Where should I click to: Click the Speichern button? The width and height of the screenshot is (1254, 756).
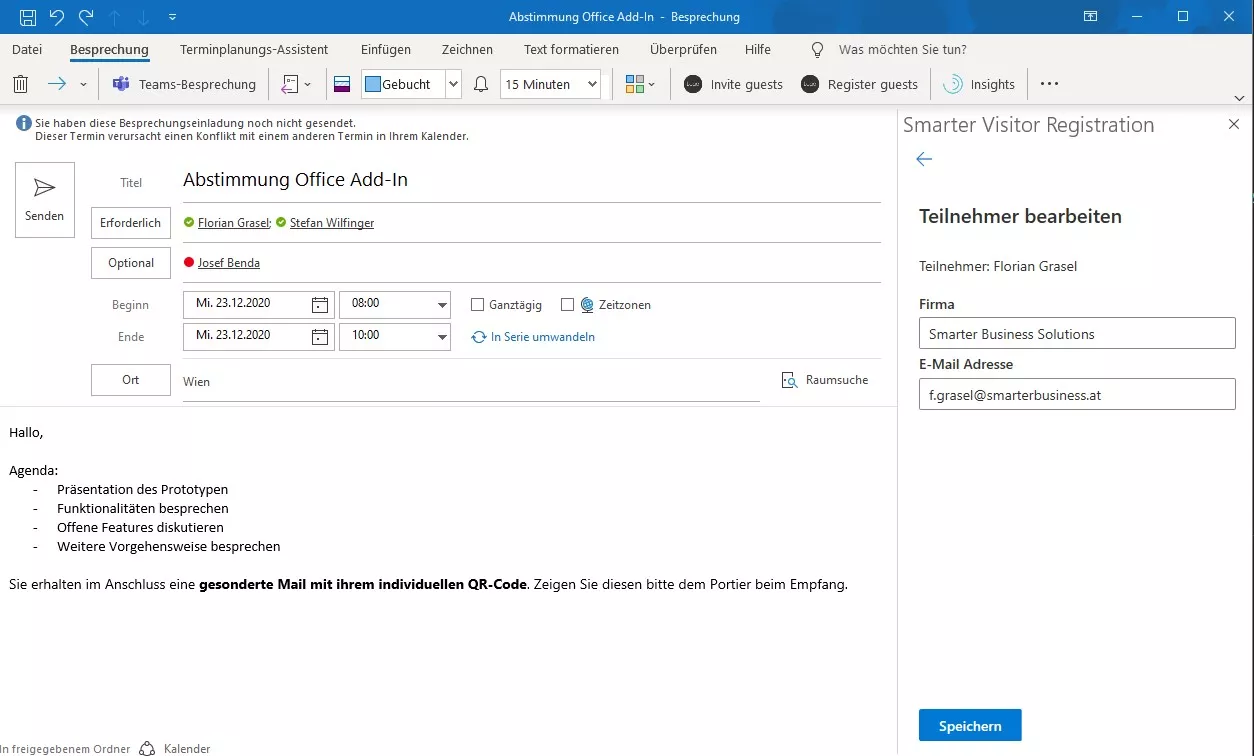(x=969, y=724)
